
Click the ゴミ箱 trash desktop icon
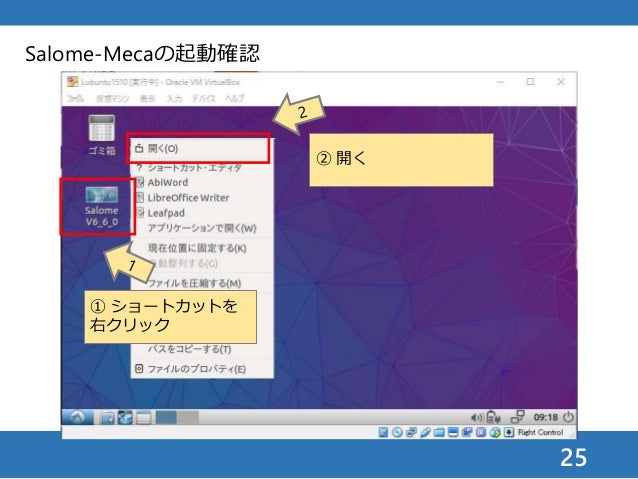click(x=102, y=135)
